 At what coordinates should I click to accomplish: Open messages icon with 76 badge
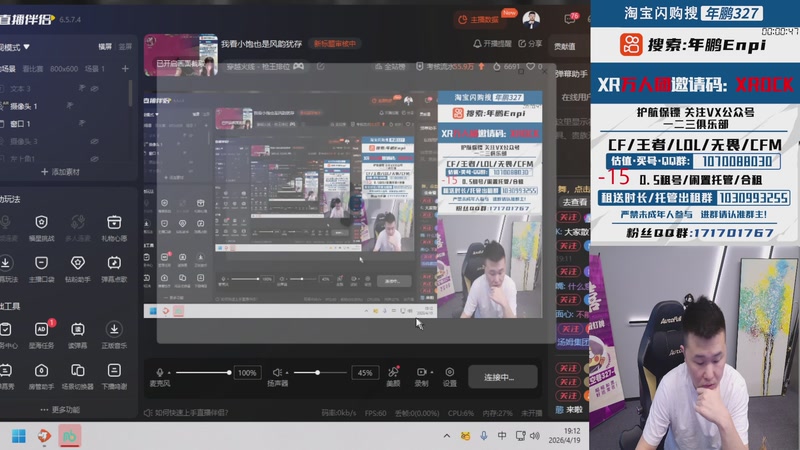(570, 19)
